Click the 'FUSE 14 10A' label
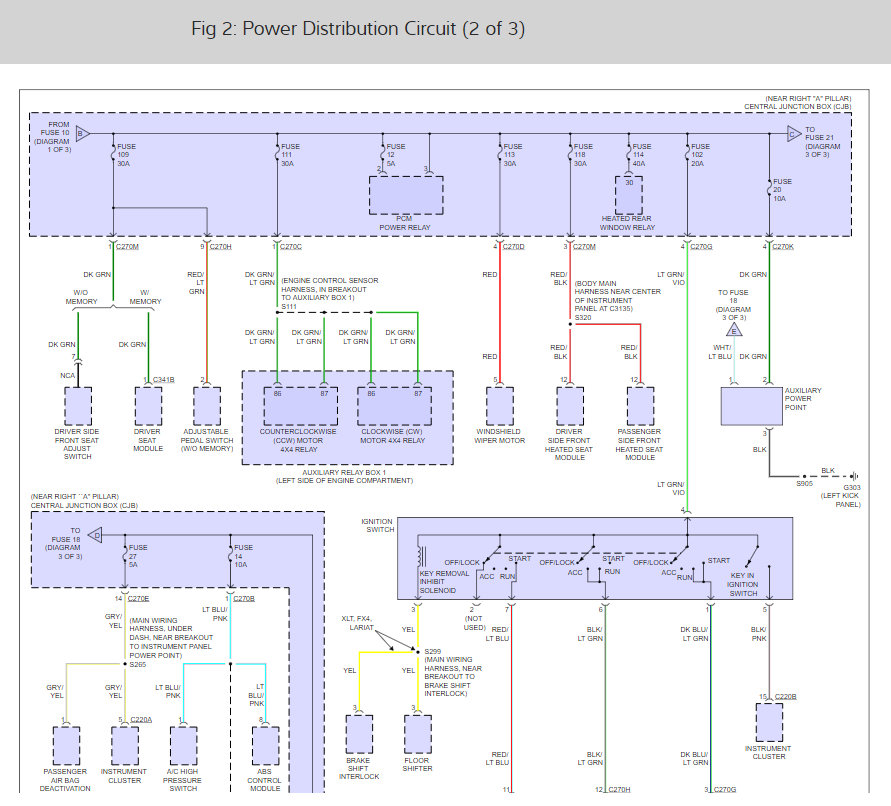 click(x=243, y=556)
